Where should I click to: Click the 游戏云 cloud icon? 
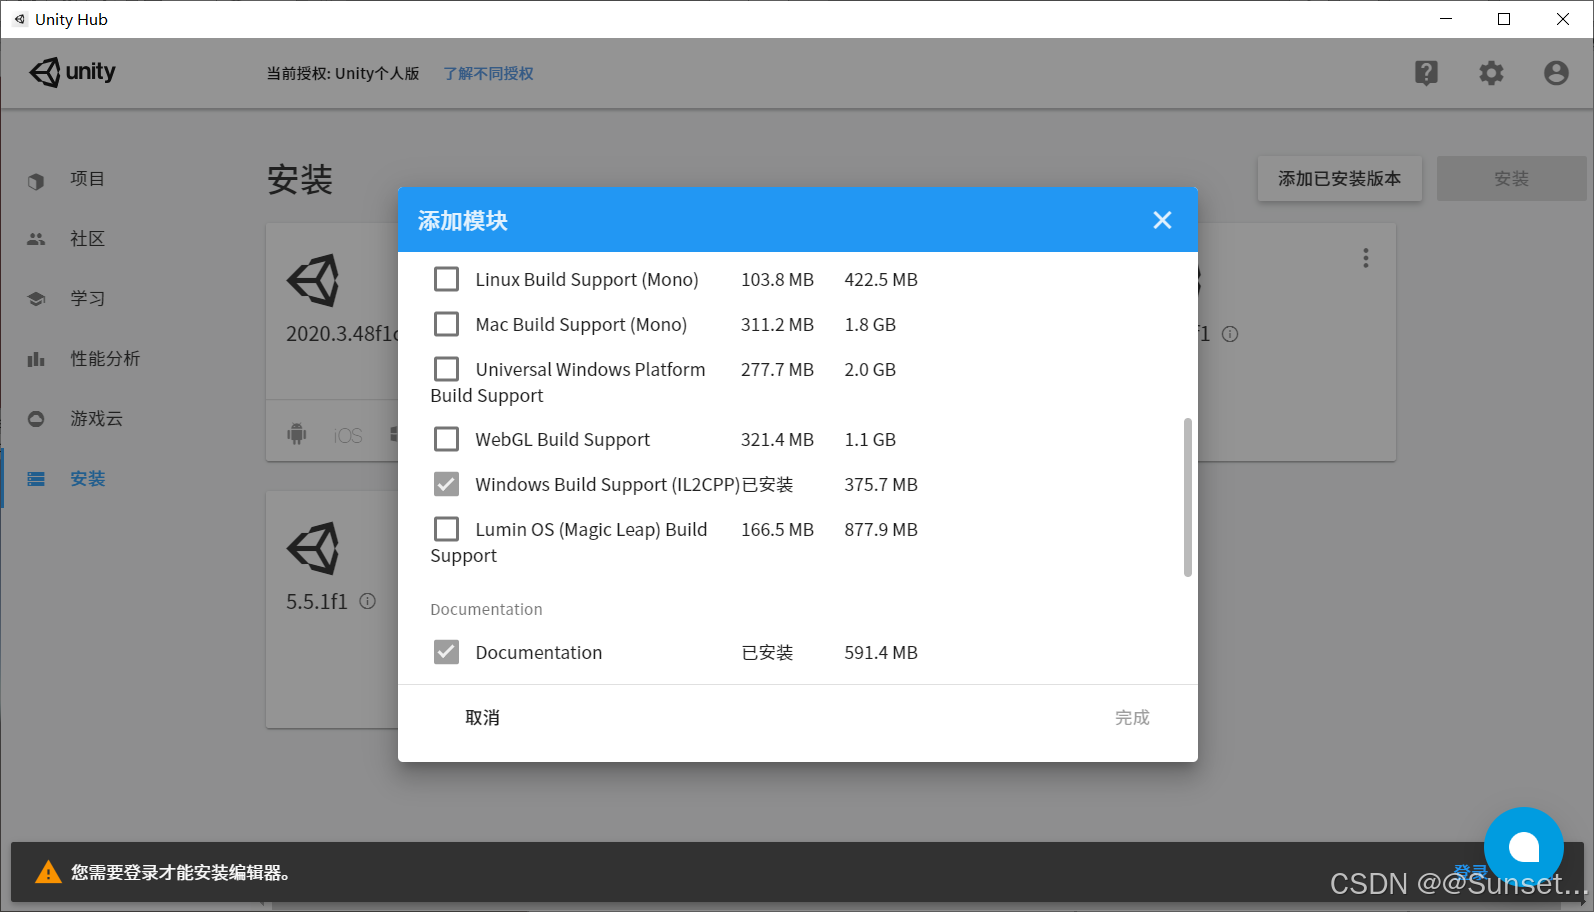tap(36, 419)
